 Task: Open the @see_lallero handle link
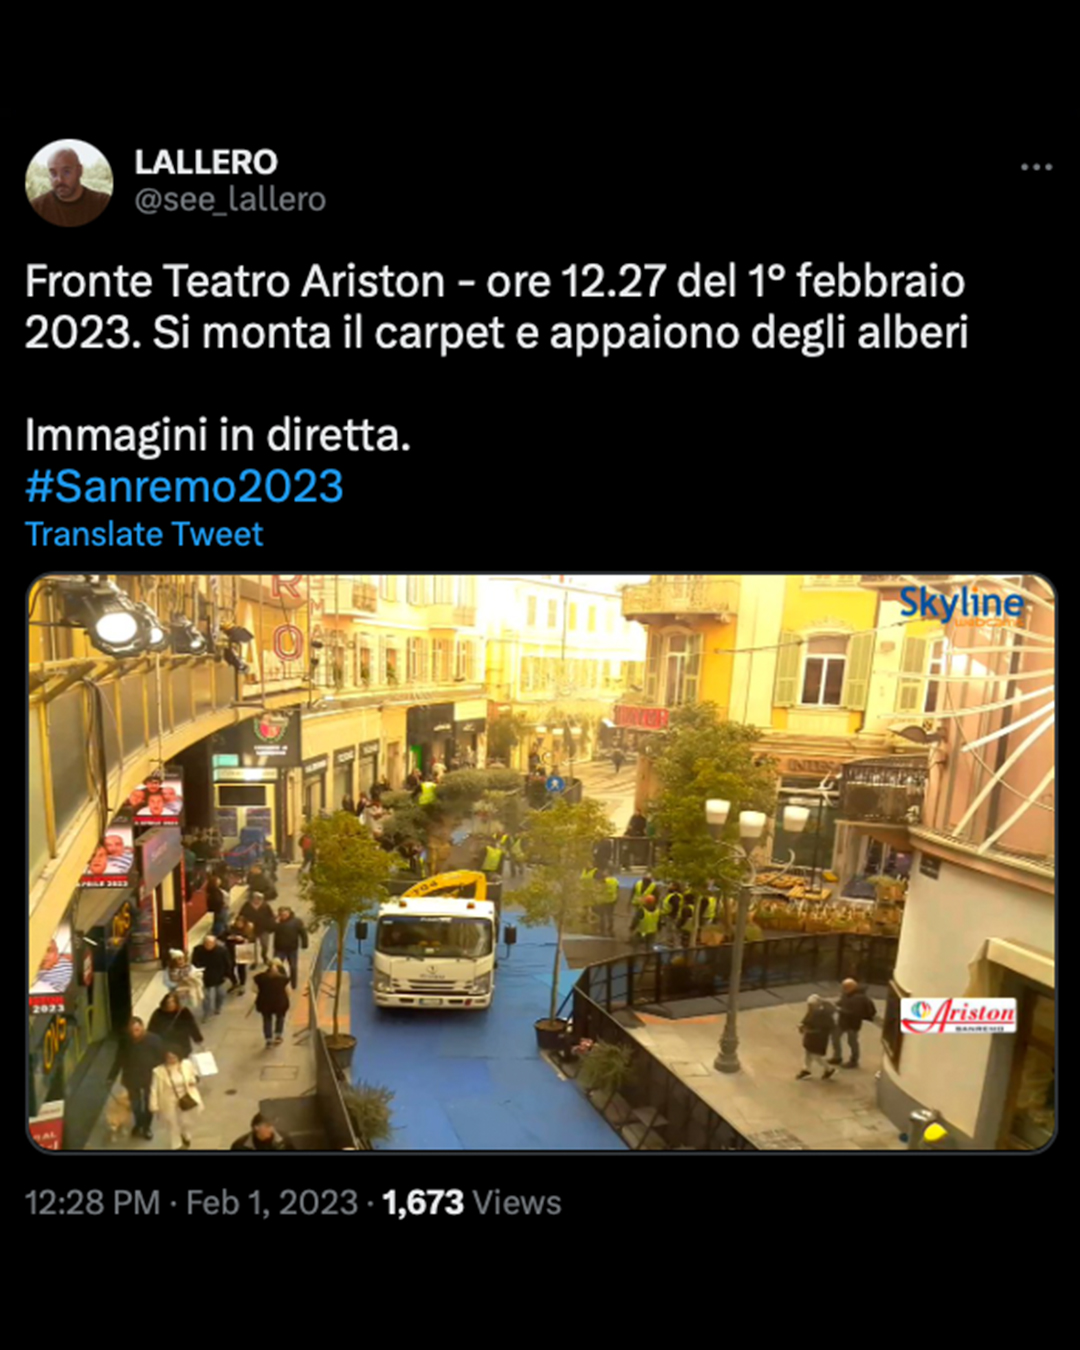[x=230, y=200]
